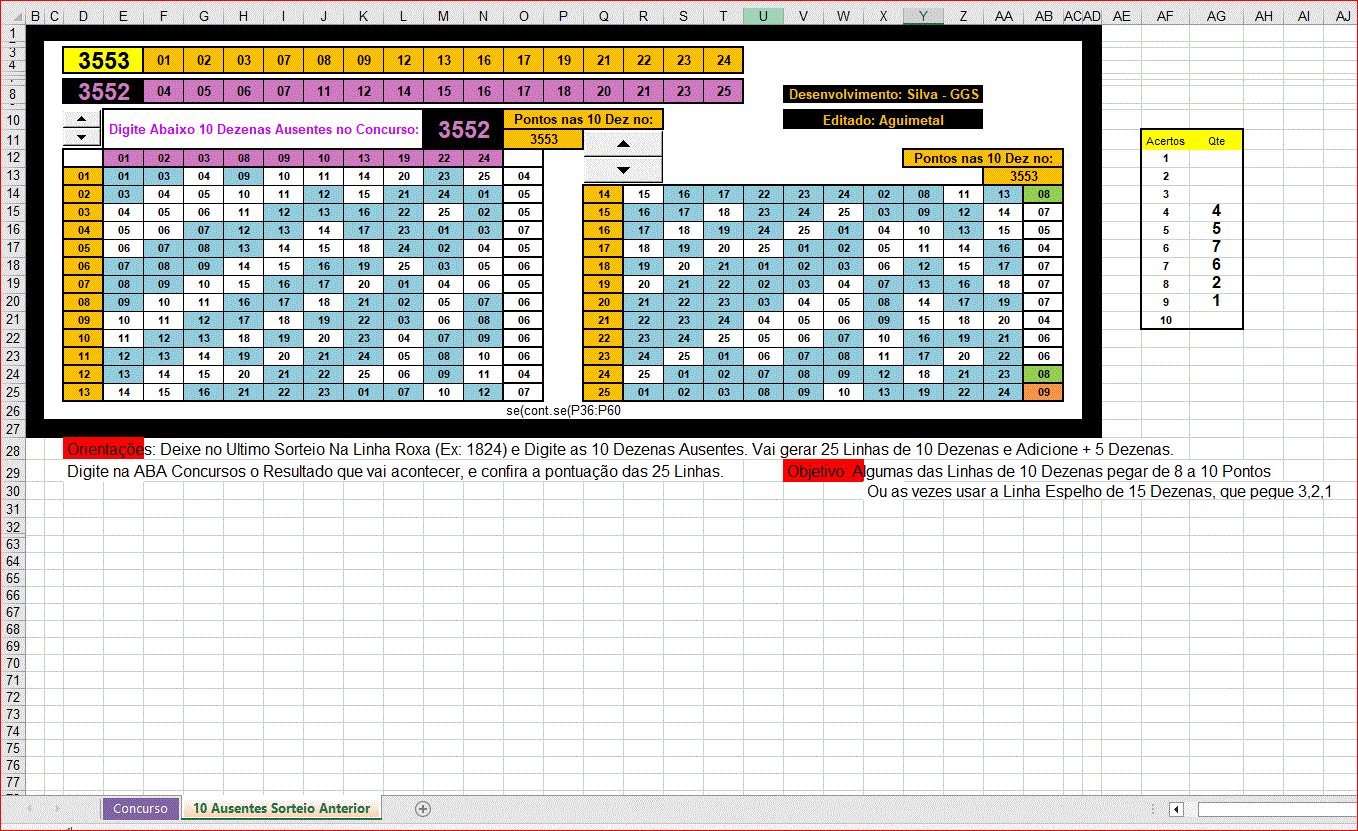Image resolution: width=1358 pixels, height=831 pixels.
Task: Click the yellow 3553 contest number cell
Action: coord(103,61)
